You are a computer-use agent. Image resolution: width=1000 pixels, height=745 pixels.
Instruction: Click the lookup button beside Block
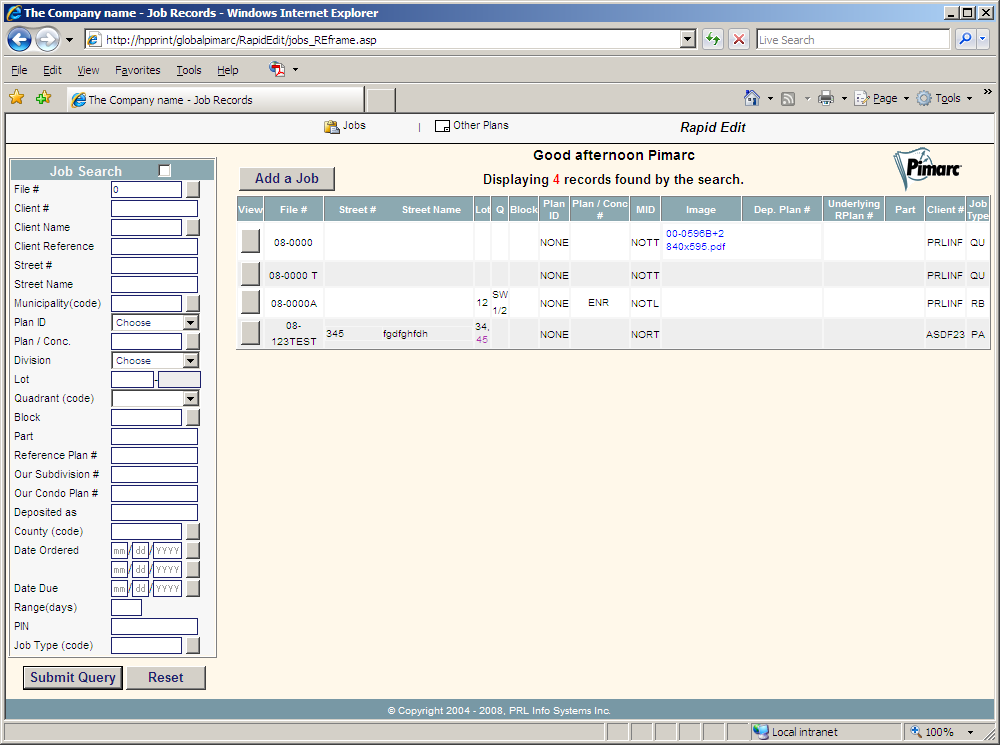[x=193, y=418]
